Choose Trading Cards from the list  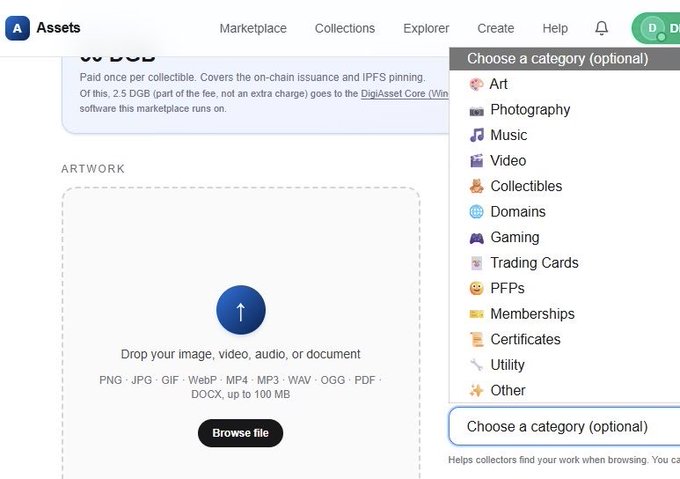click(565, 263)
